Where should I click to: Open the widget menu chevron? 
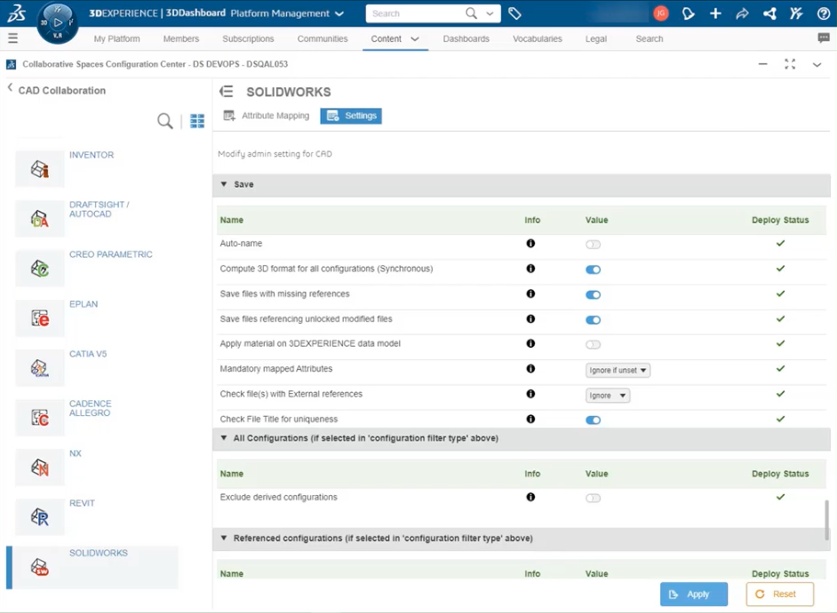pos(817,65)
